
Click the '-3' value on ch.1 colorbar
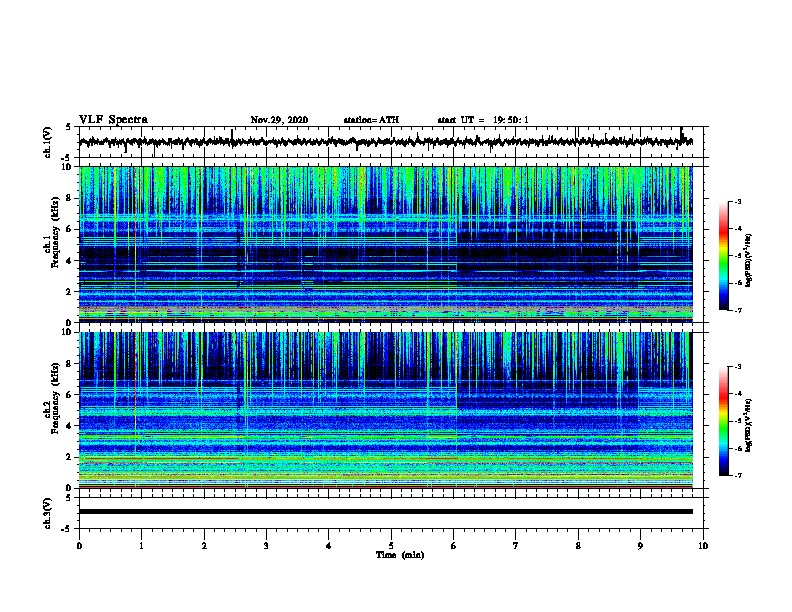[737, 201]
